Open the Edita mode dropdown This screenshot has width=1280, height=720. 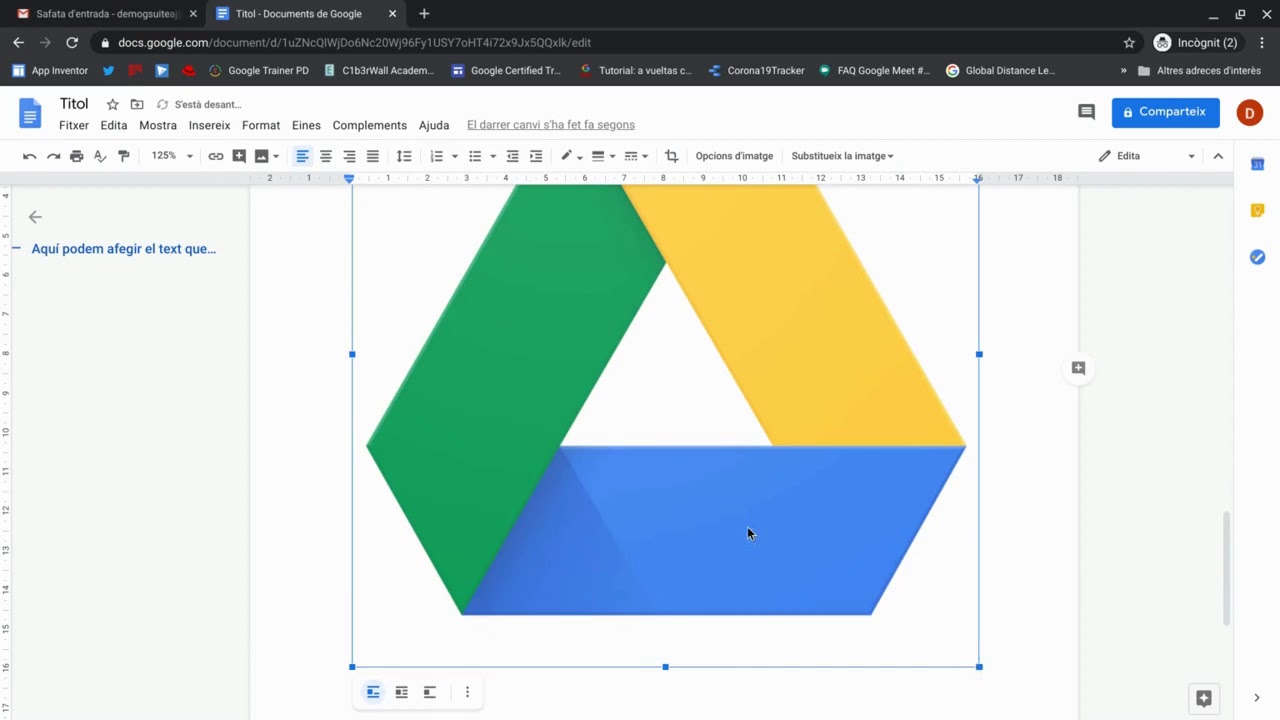1146,156
